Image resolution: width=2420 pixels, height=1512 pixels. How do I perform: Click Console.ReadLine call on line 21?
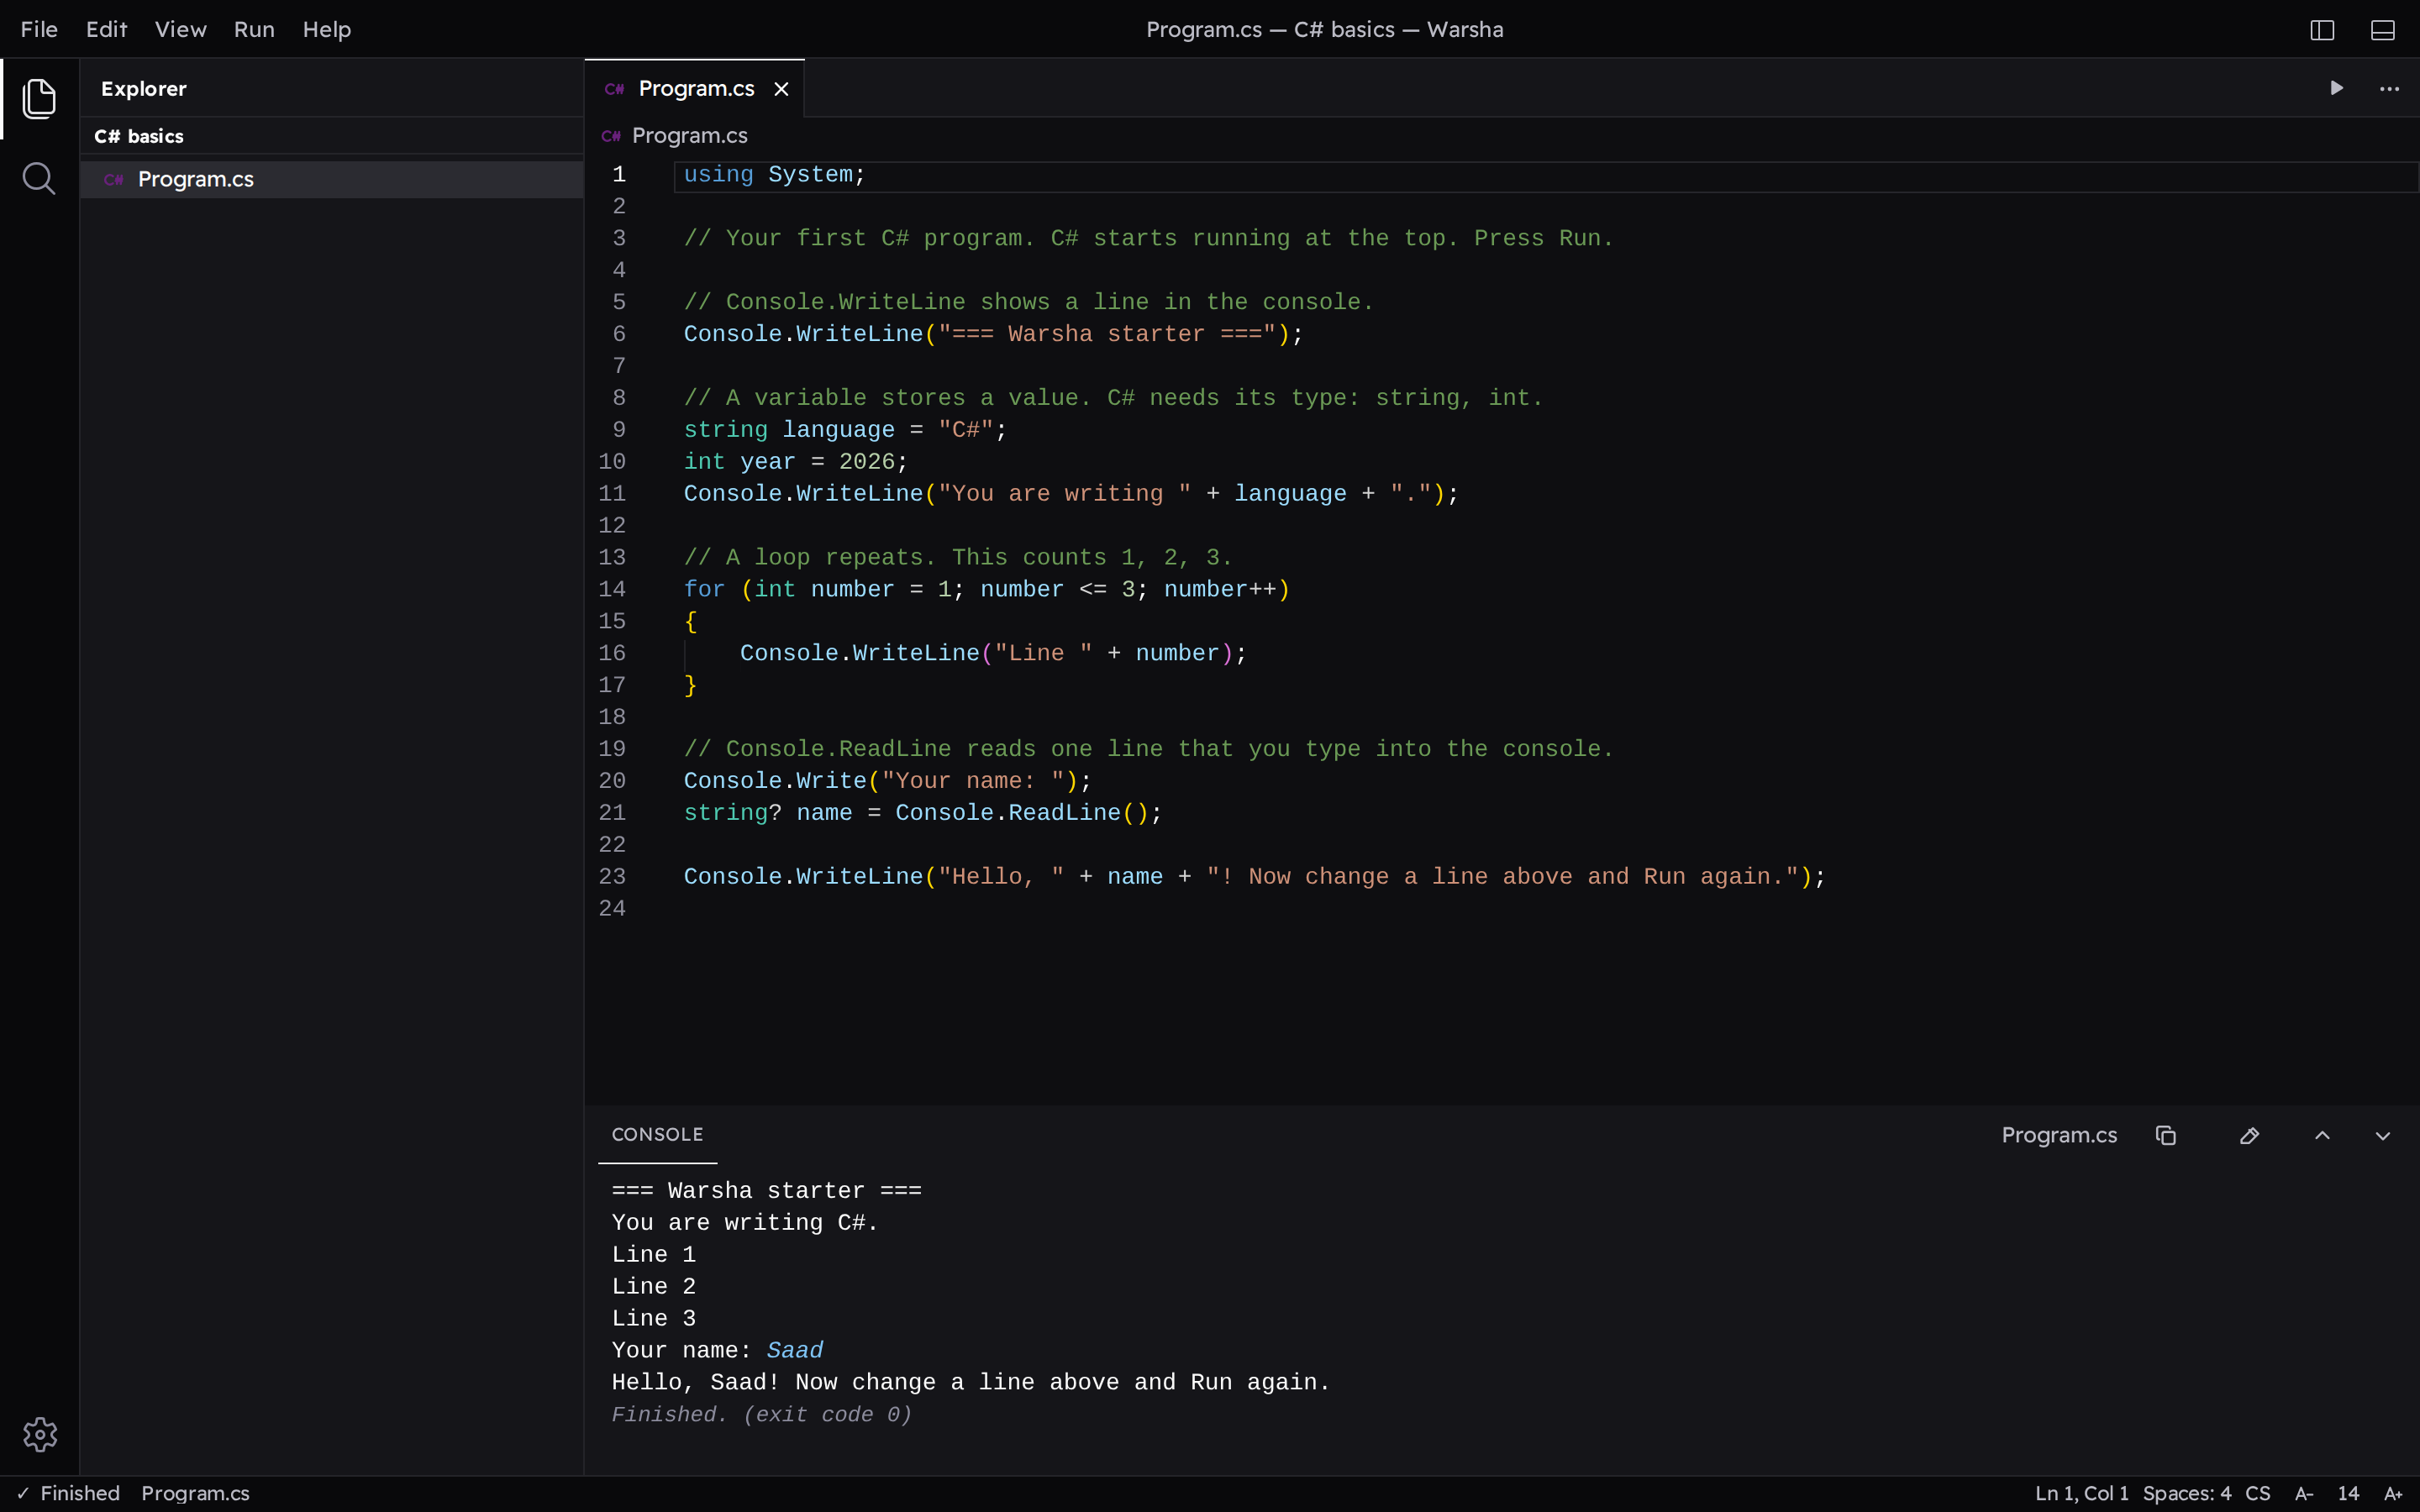pos(1021,813)
